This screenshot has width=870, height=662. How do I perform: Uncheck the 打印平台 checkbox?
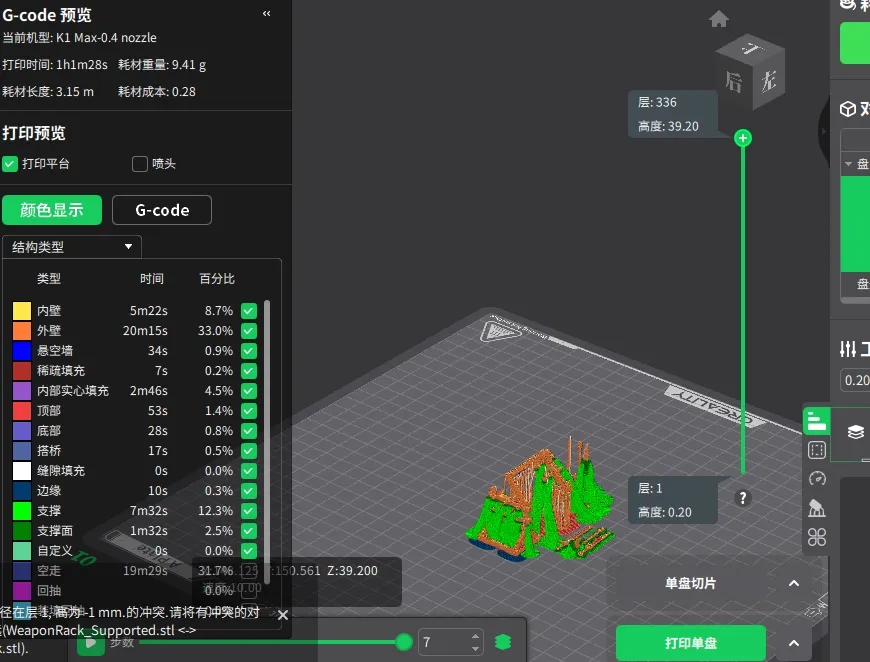(x=10, y=164)
